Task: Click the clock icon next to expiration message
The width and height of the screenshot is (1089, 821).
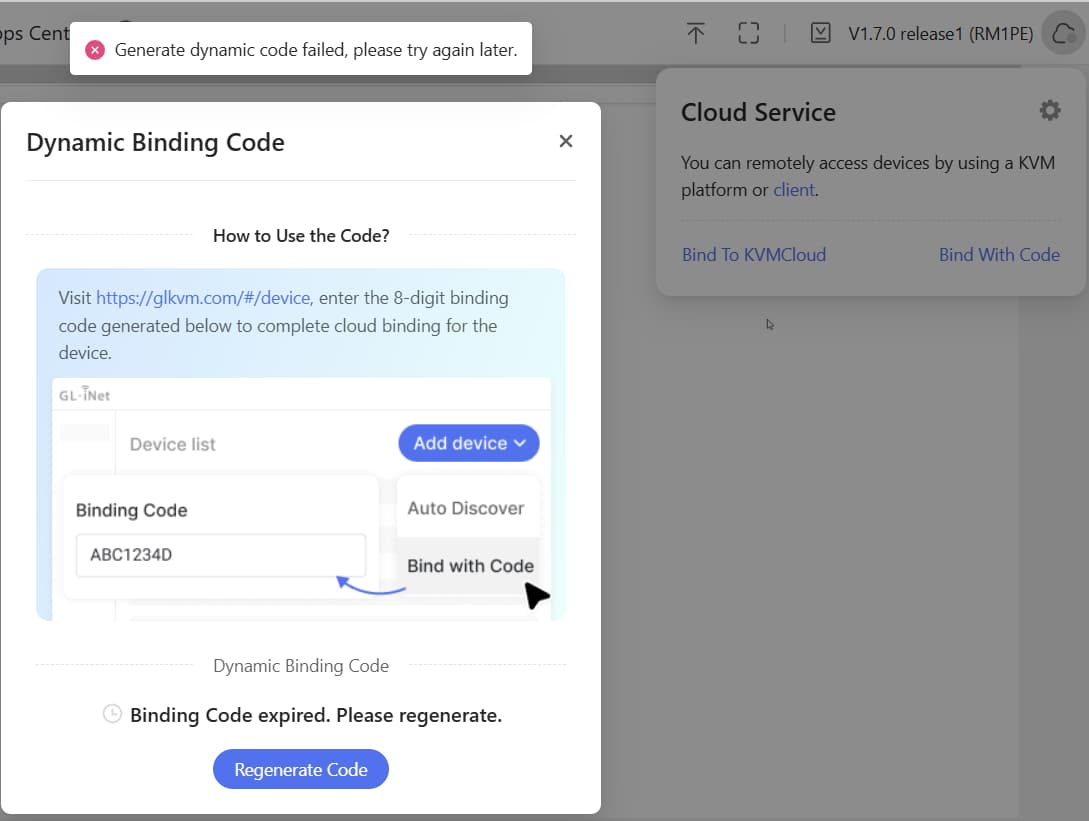Action: [111, 714]
